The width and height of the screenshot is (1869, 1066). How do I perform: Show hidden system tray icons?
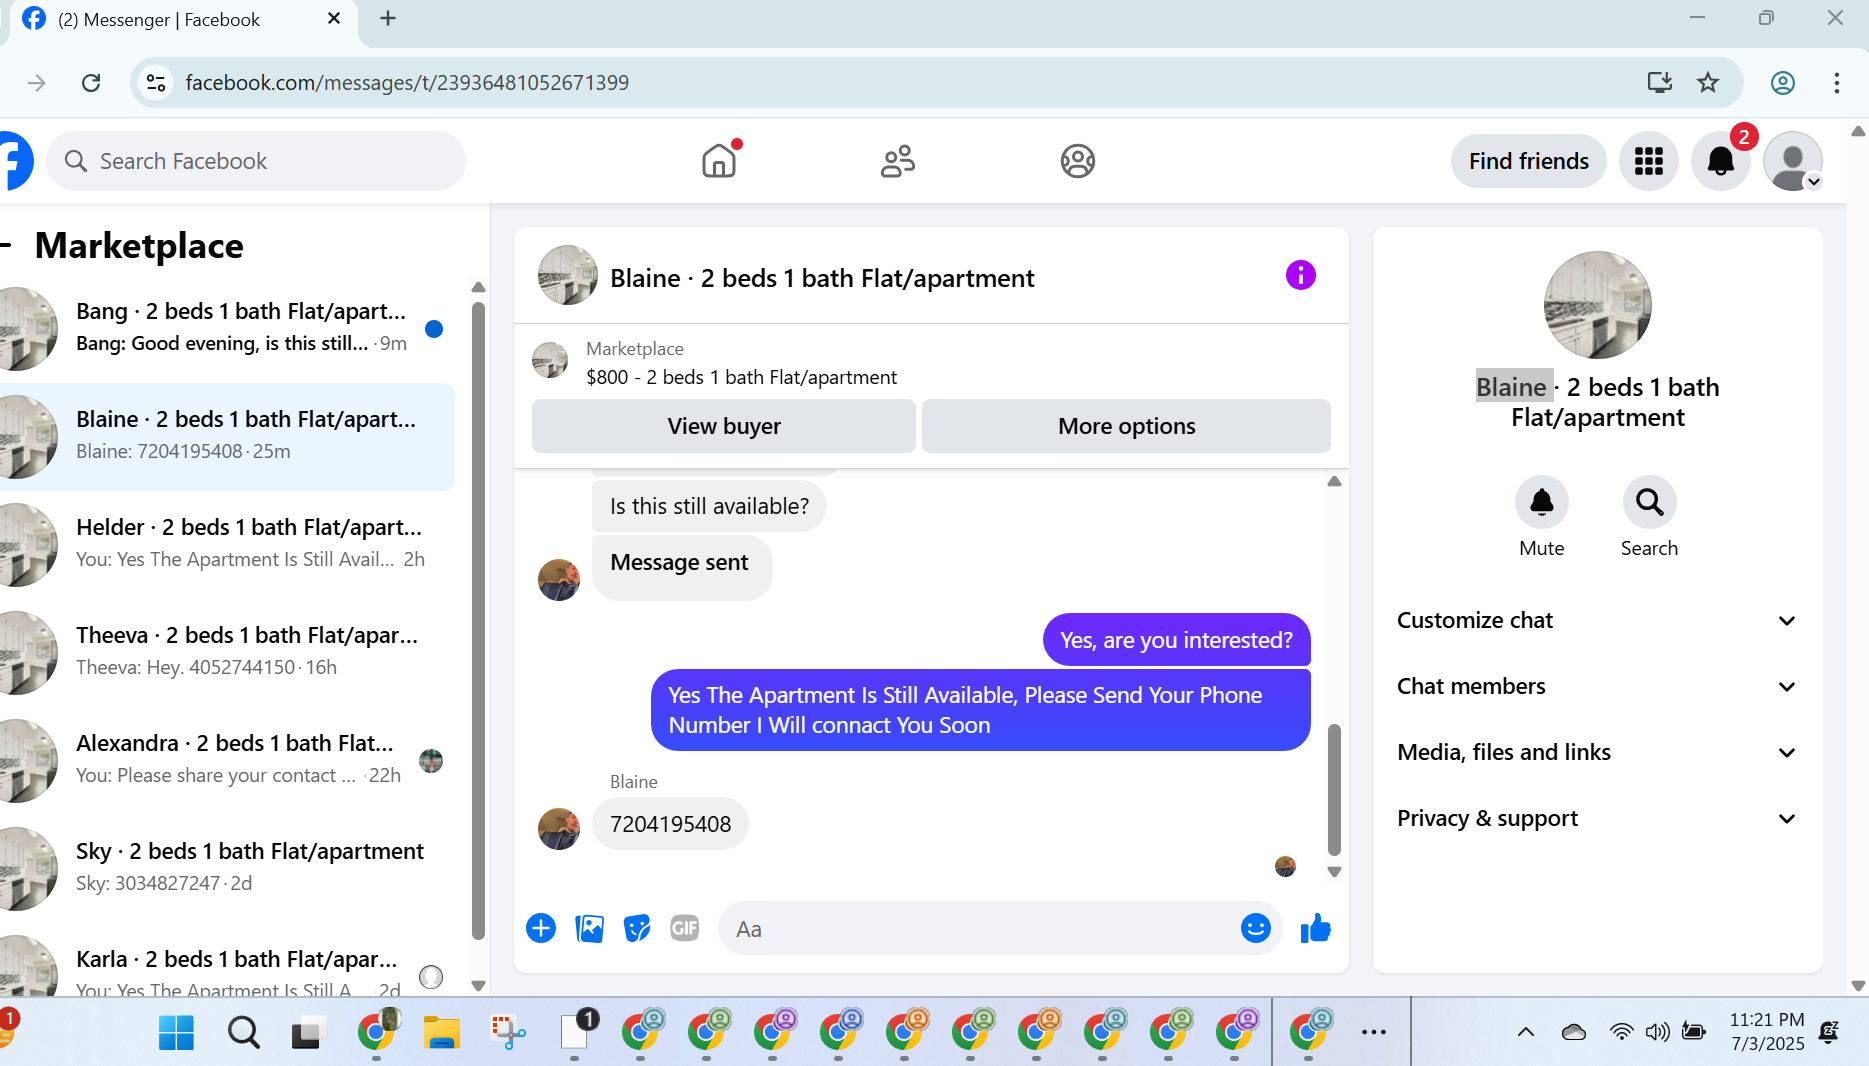point(1526,1032)
